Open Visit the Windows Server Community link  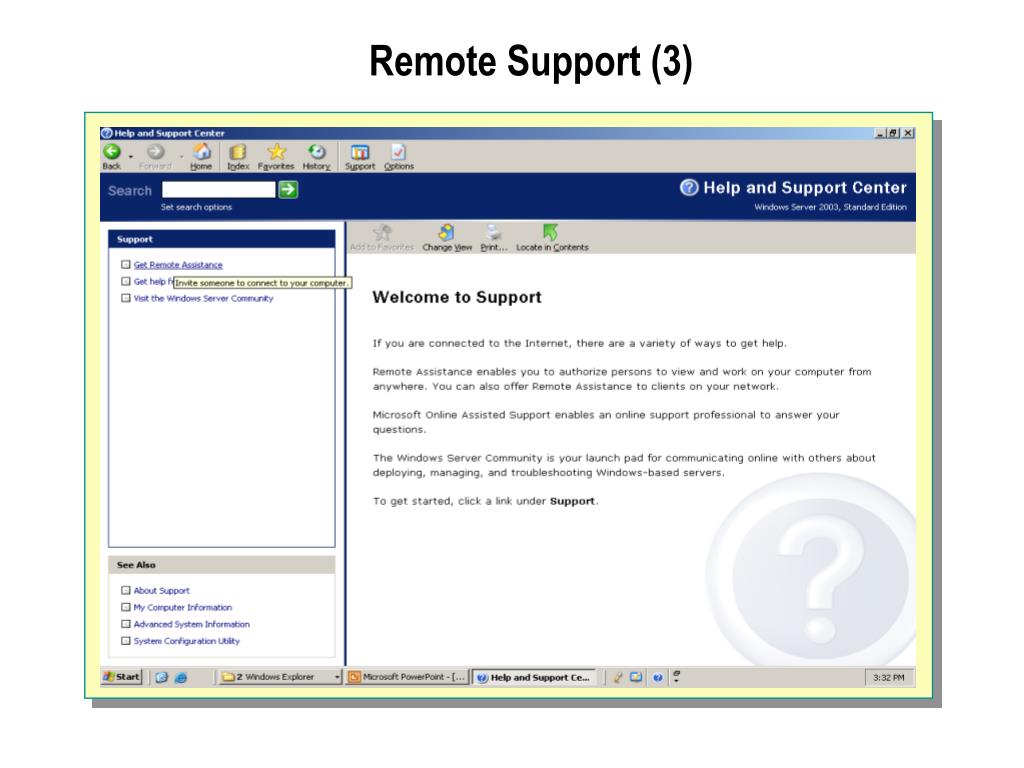(x=203, y=298)
